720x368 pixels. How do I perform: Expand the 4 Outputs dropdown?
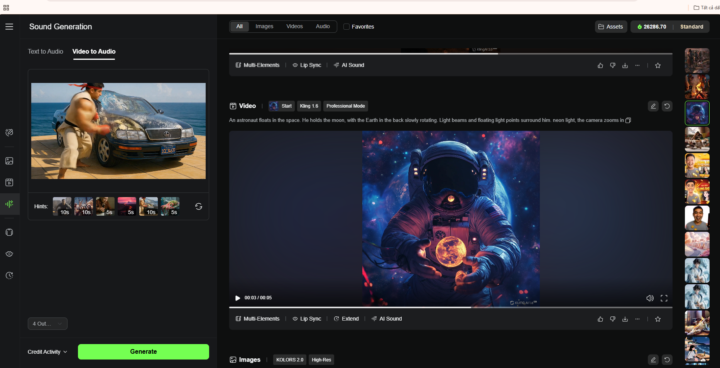[x=47, y=323]
